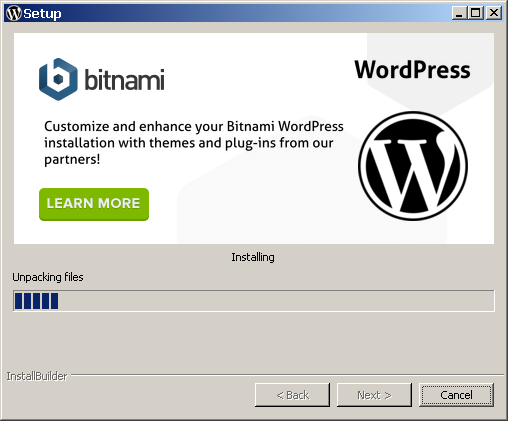This screenshot has width=508, height=421.
Task: Click the Bitnami hexagon logo
Action: [58, 79]
